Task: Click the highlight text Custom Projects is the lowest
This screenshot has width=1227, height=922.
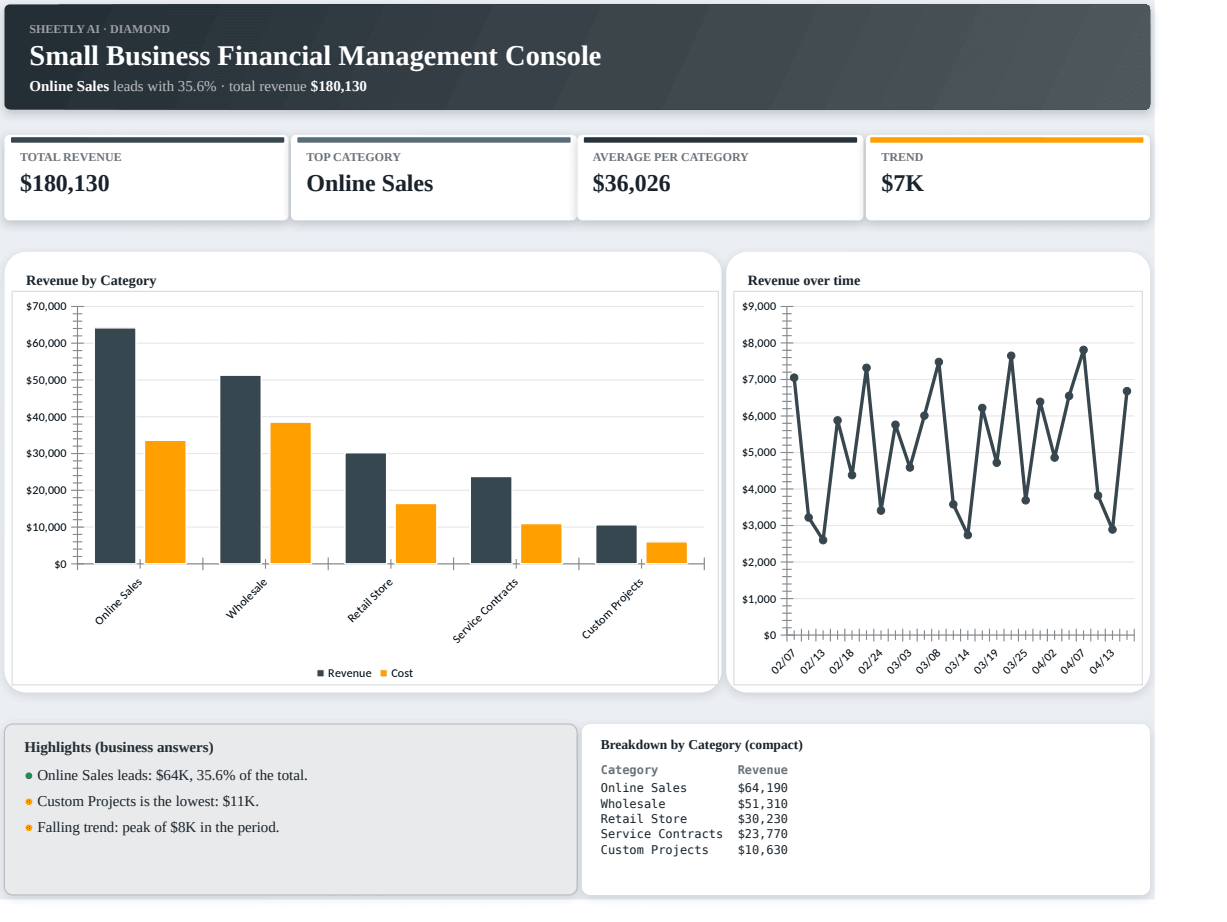Action: [148, 802]
